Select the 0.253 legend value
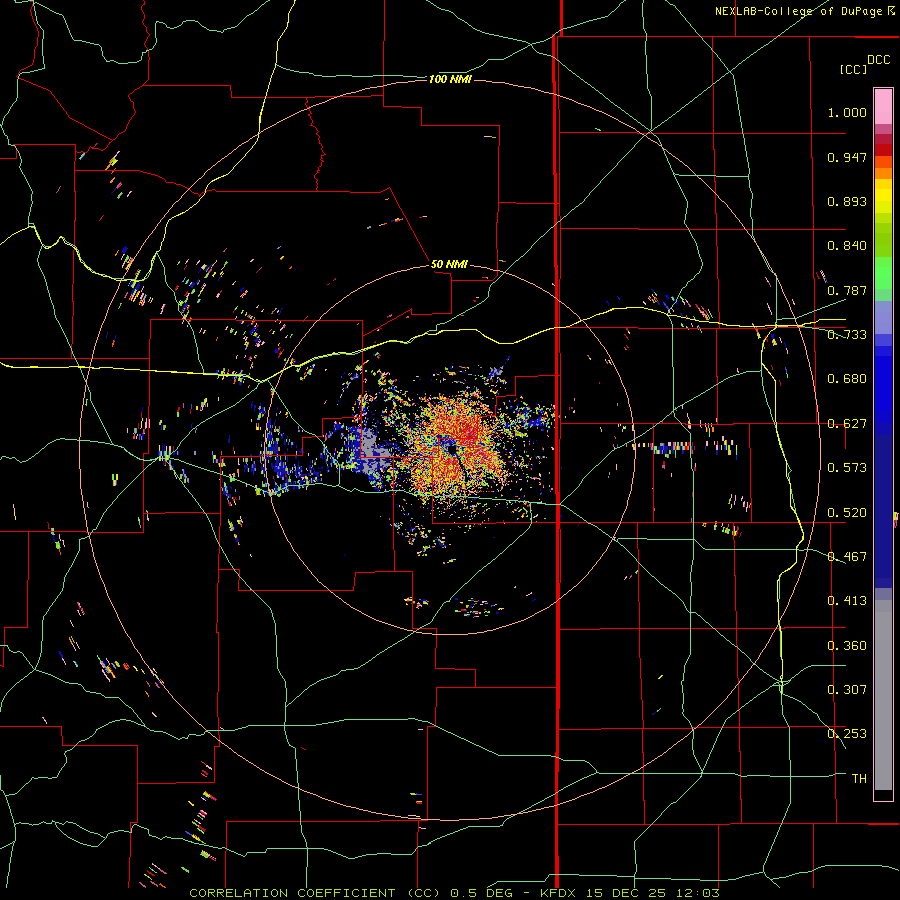This screenshot has width=900, height=900. click(847, 734)
